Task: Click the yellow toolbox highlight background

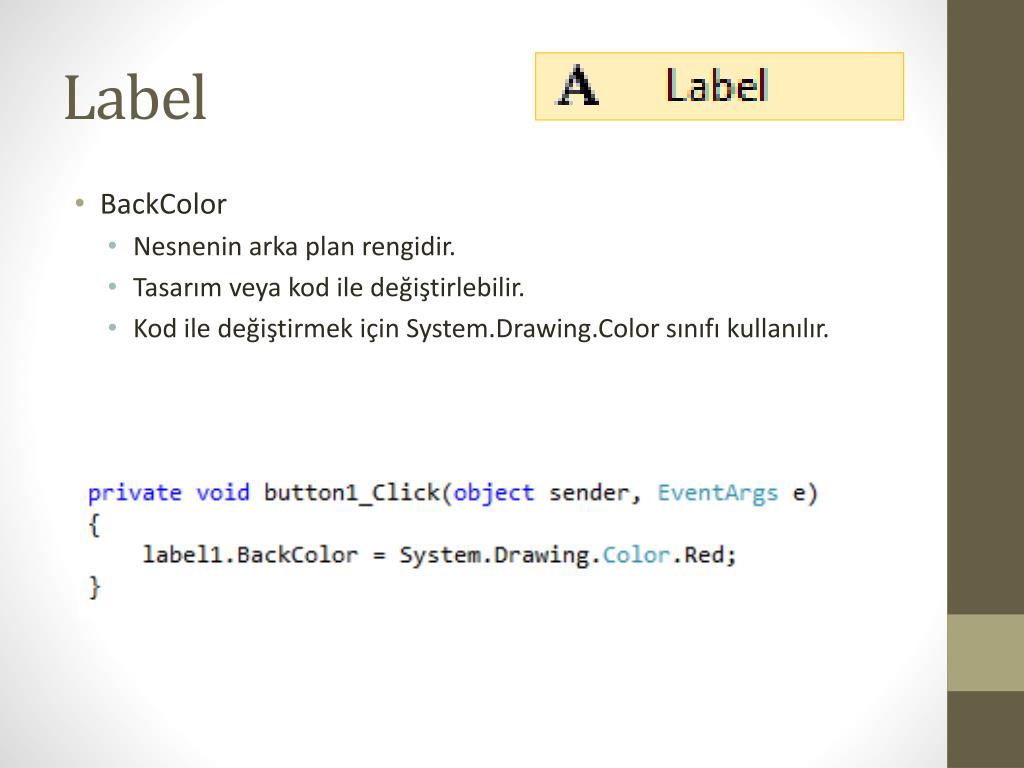Action: click(x=719, y=86)
